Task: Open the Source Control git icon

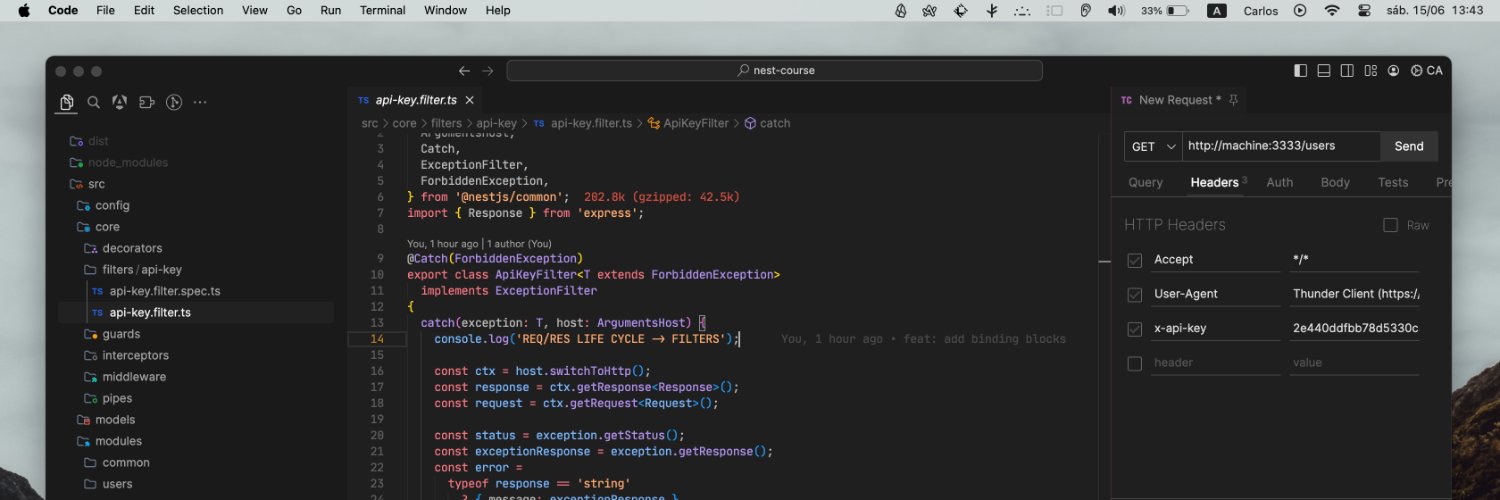Action: pyautogui.click(x=173, y=102)
